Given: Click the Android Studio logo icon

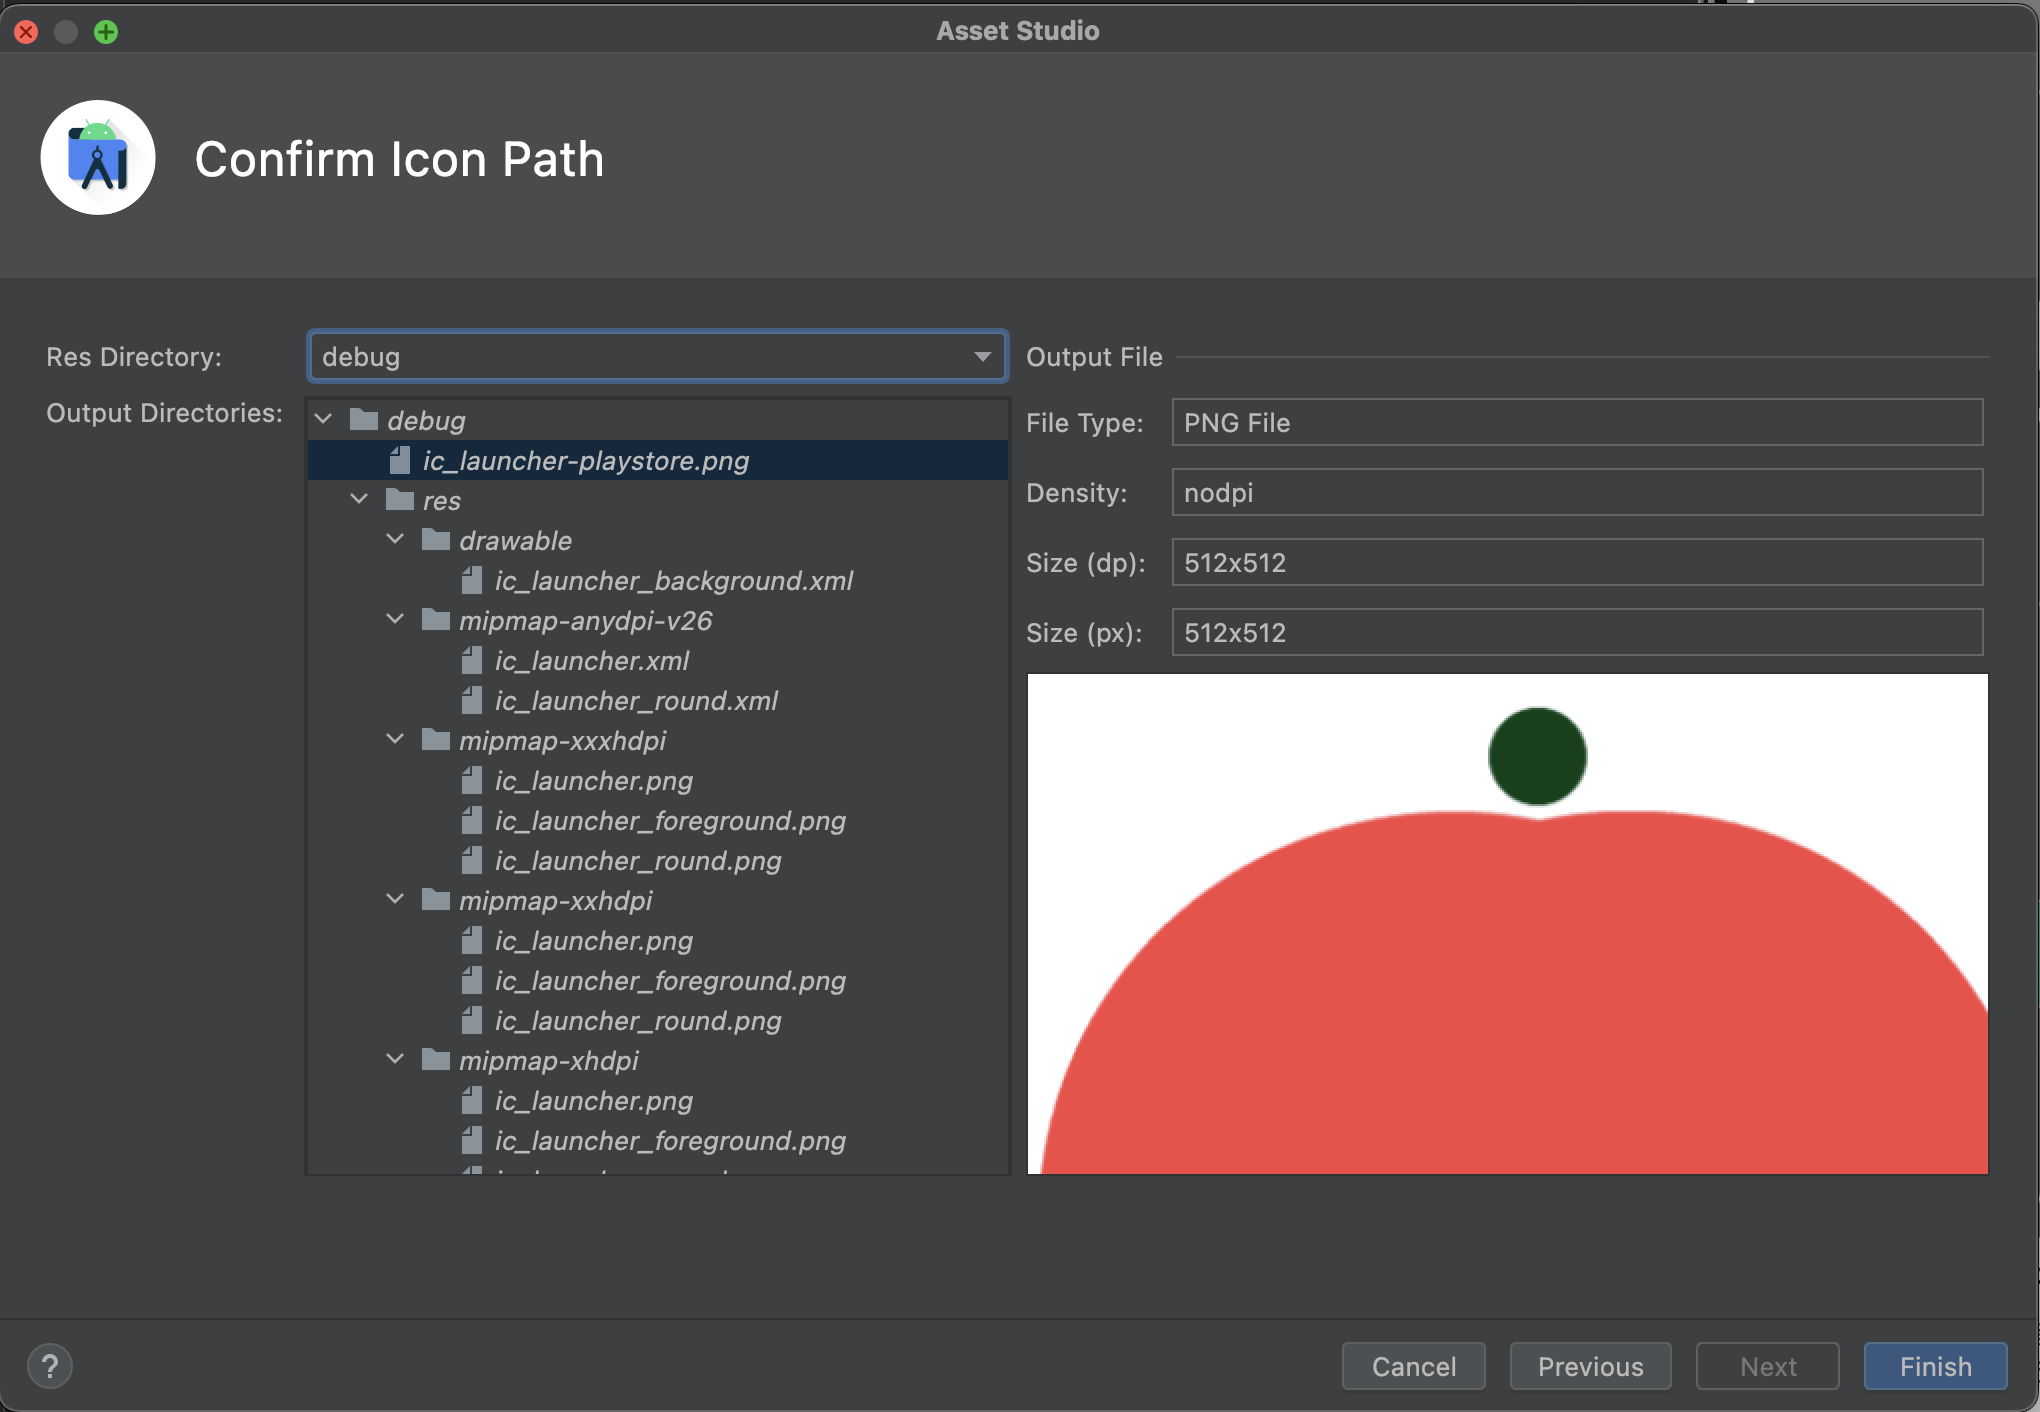Looking at the screenshot, I should pos(98,158).
